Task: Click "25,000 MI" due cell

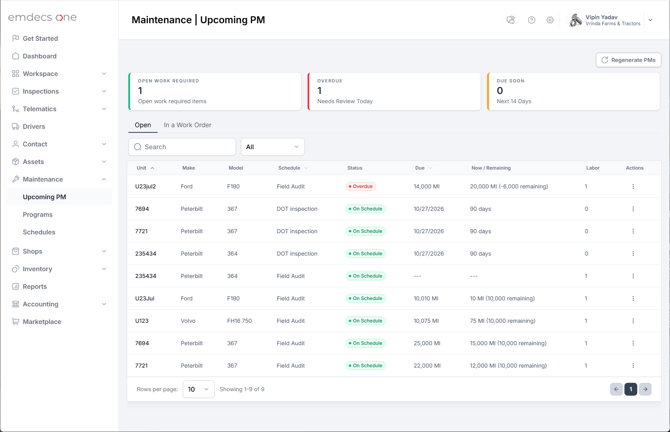Action: 427,343
